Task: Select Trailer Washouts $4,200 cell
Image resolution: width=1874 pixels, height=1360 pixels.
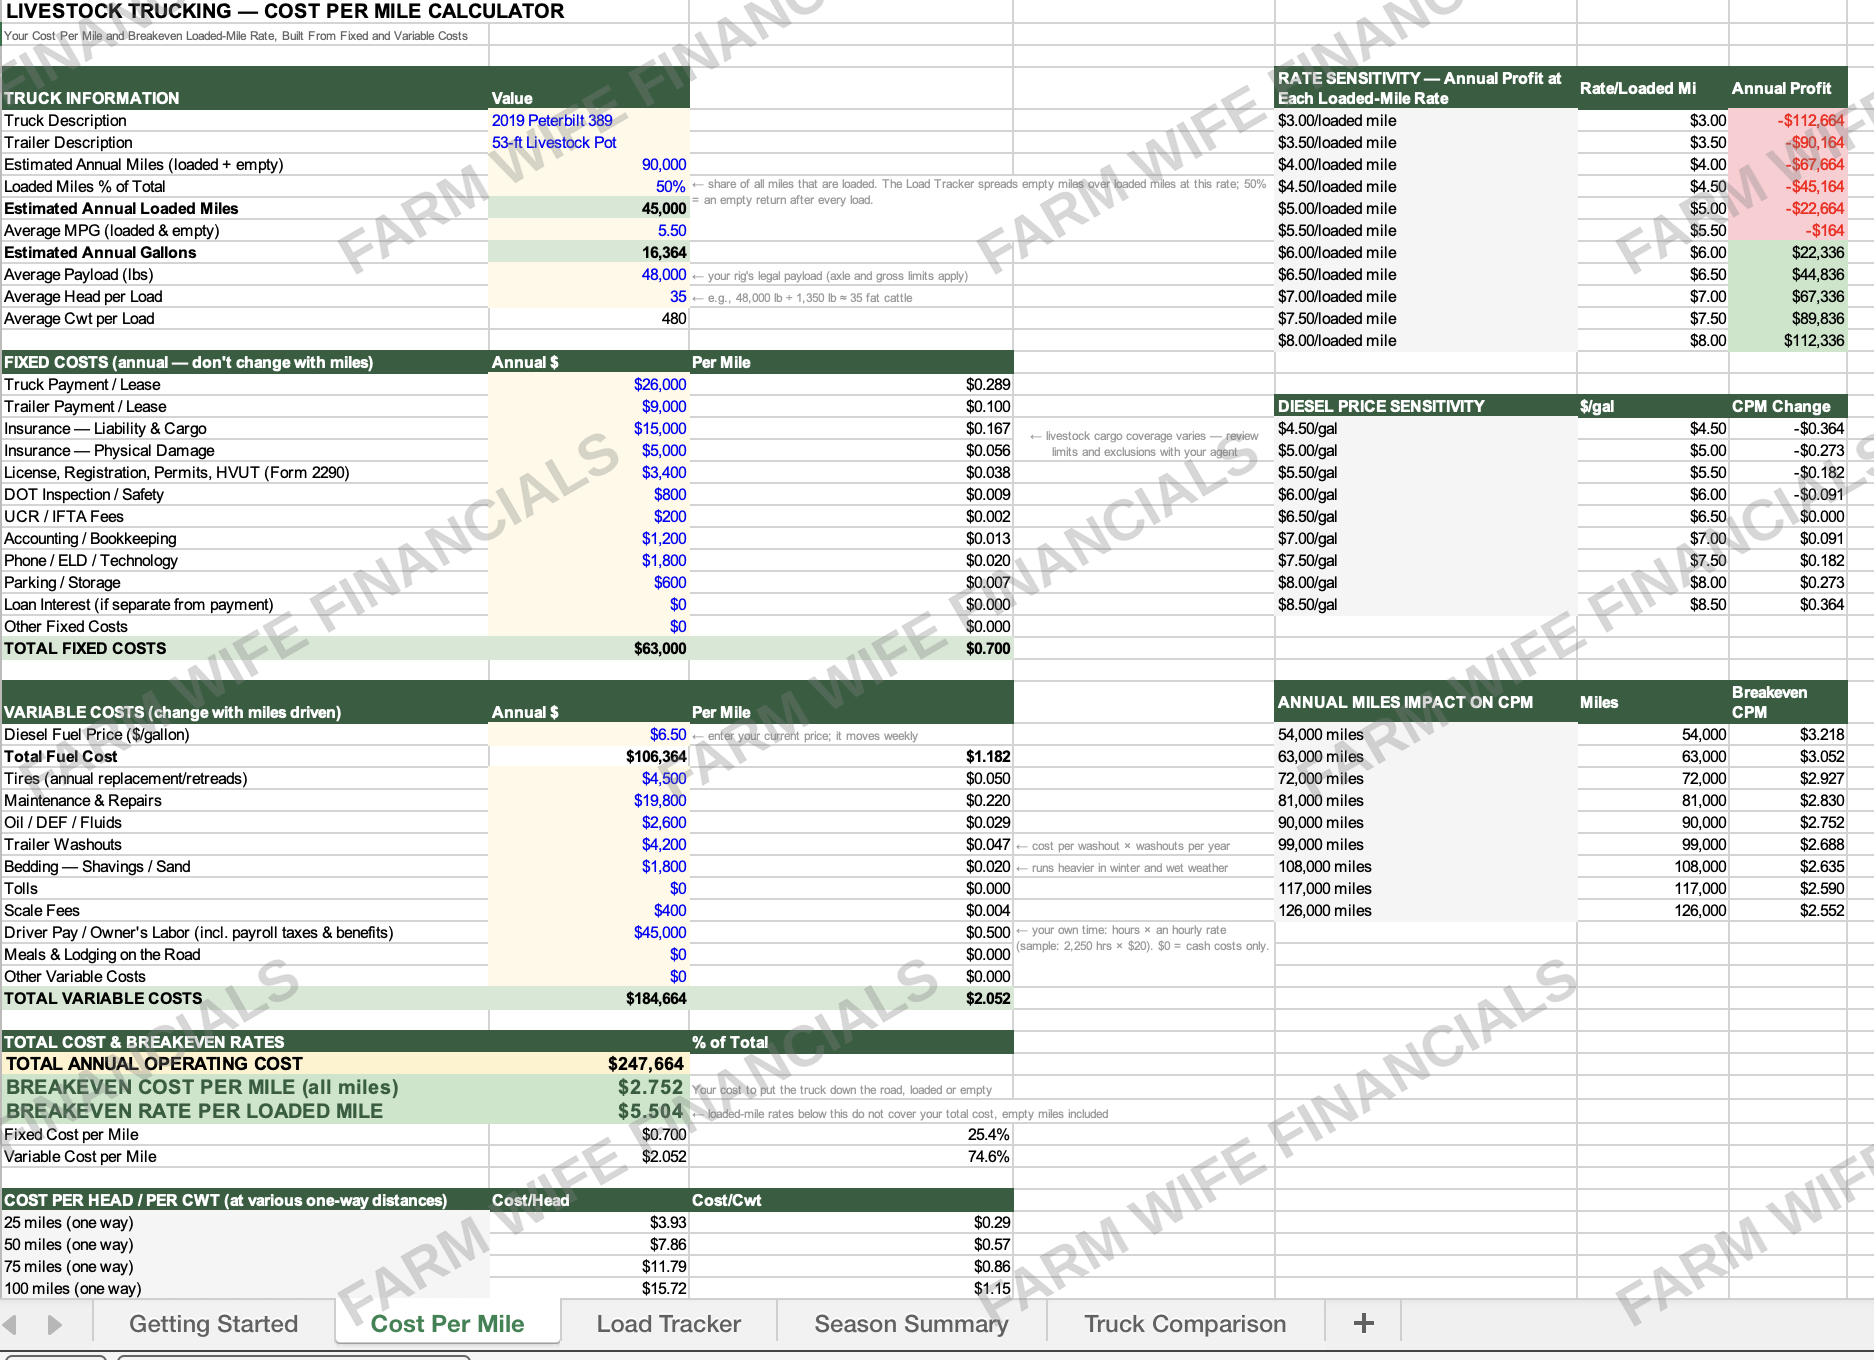Action: pos(589,845)
